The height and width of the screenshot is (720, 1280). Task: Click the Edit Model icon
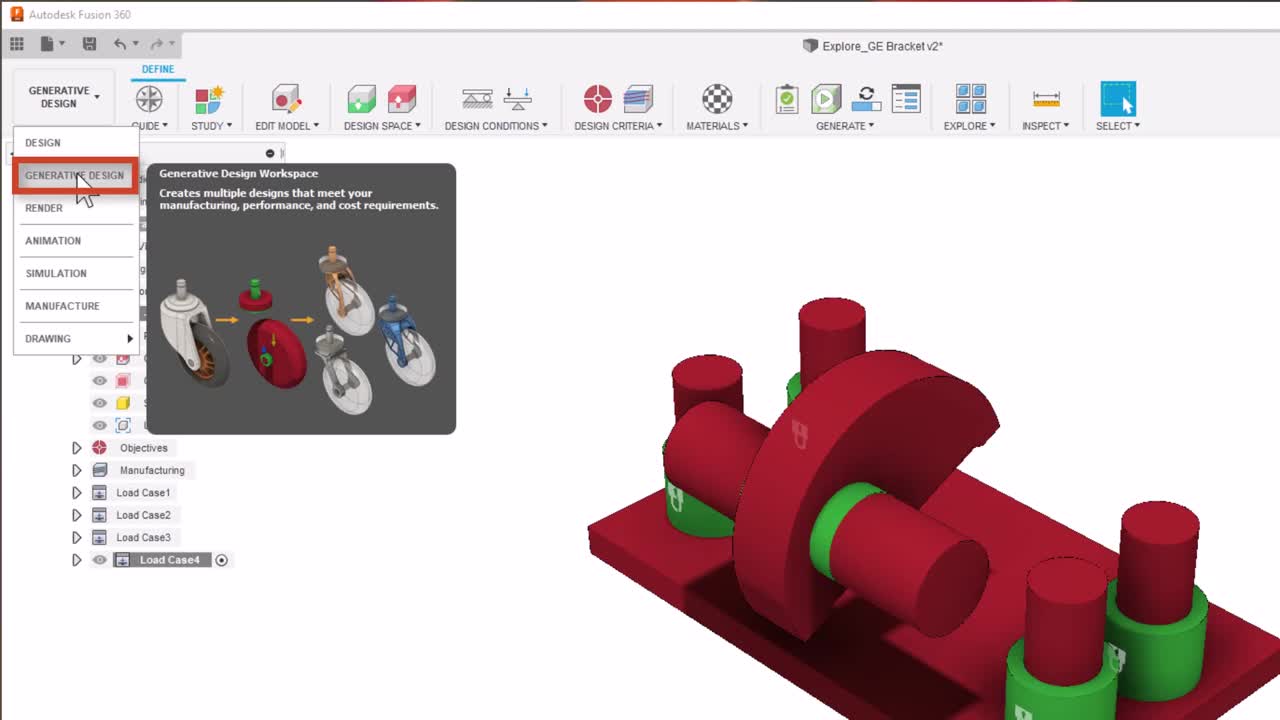pos(285,100)
